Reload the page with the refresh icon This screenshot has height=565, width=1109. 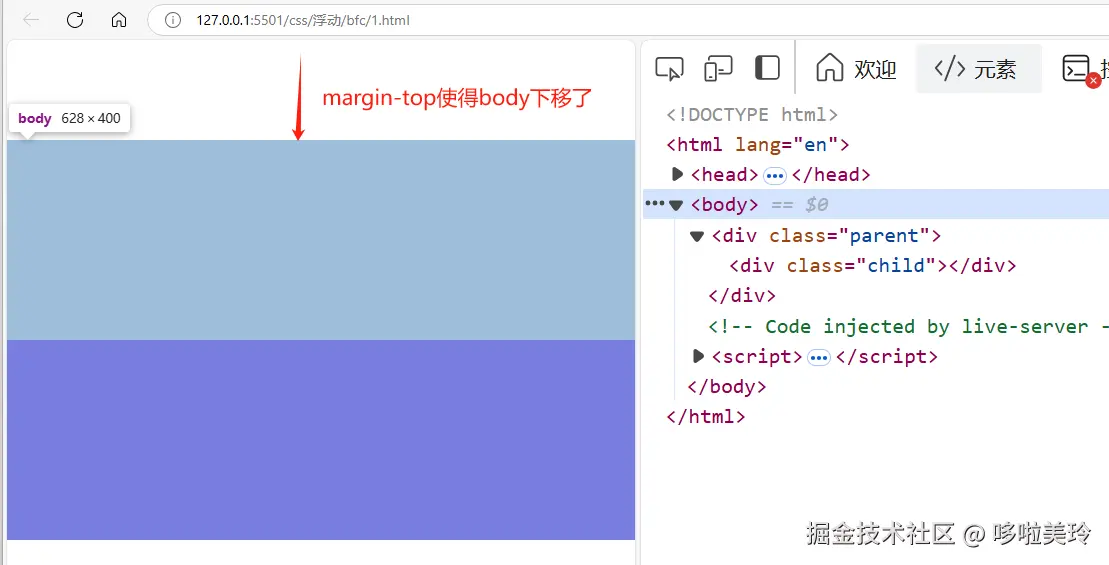click(75, 20)
